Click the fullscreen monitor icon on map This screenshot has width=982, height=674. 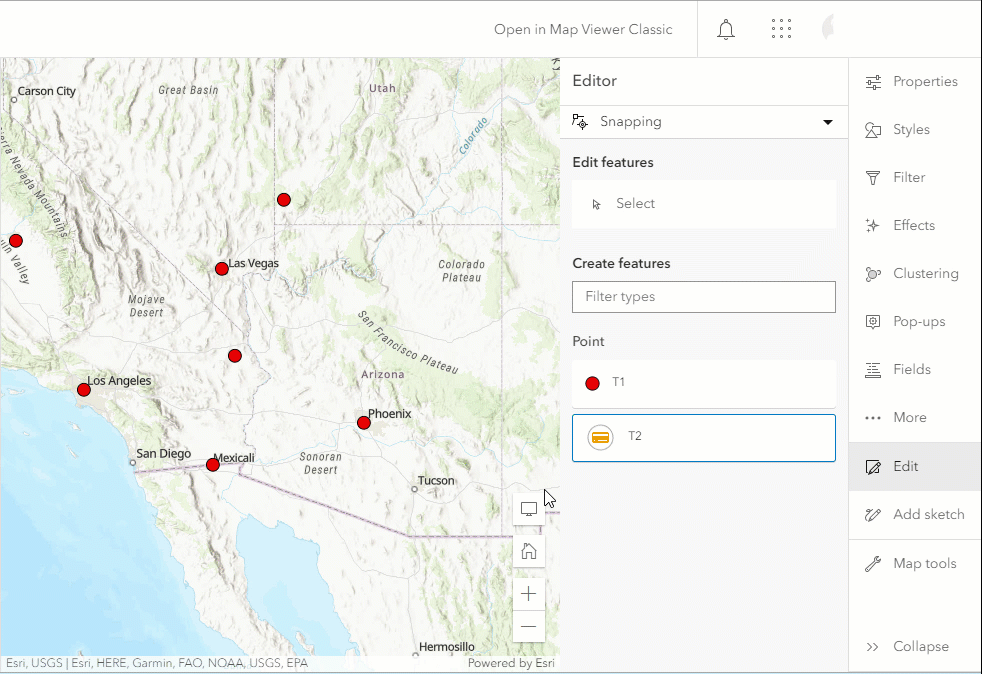coord(529,508)
